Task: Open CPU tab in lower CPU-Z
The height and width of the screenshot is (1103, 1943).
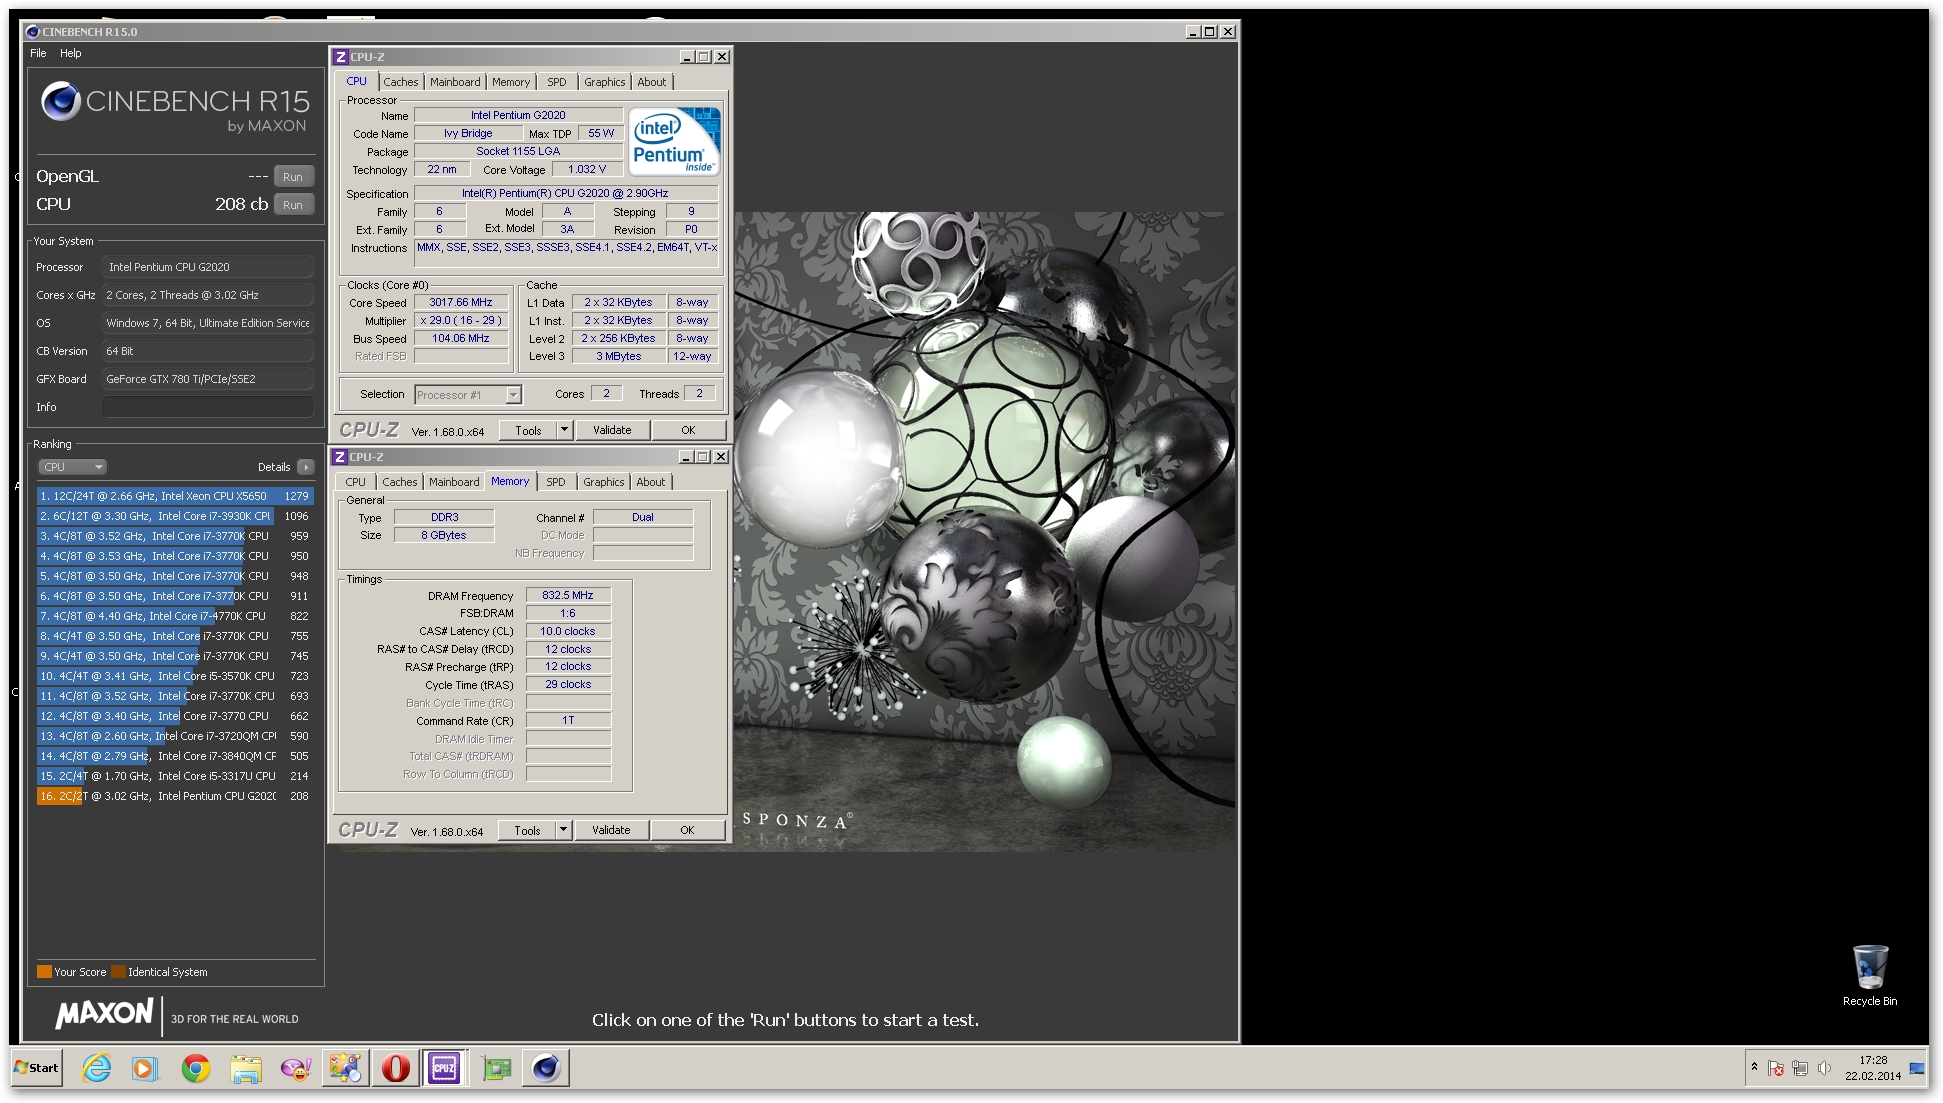Action: point(356,482)
